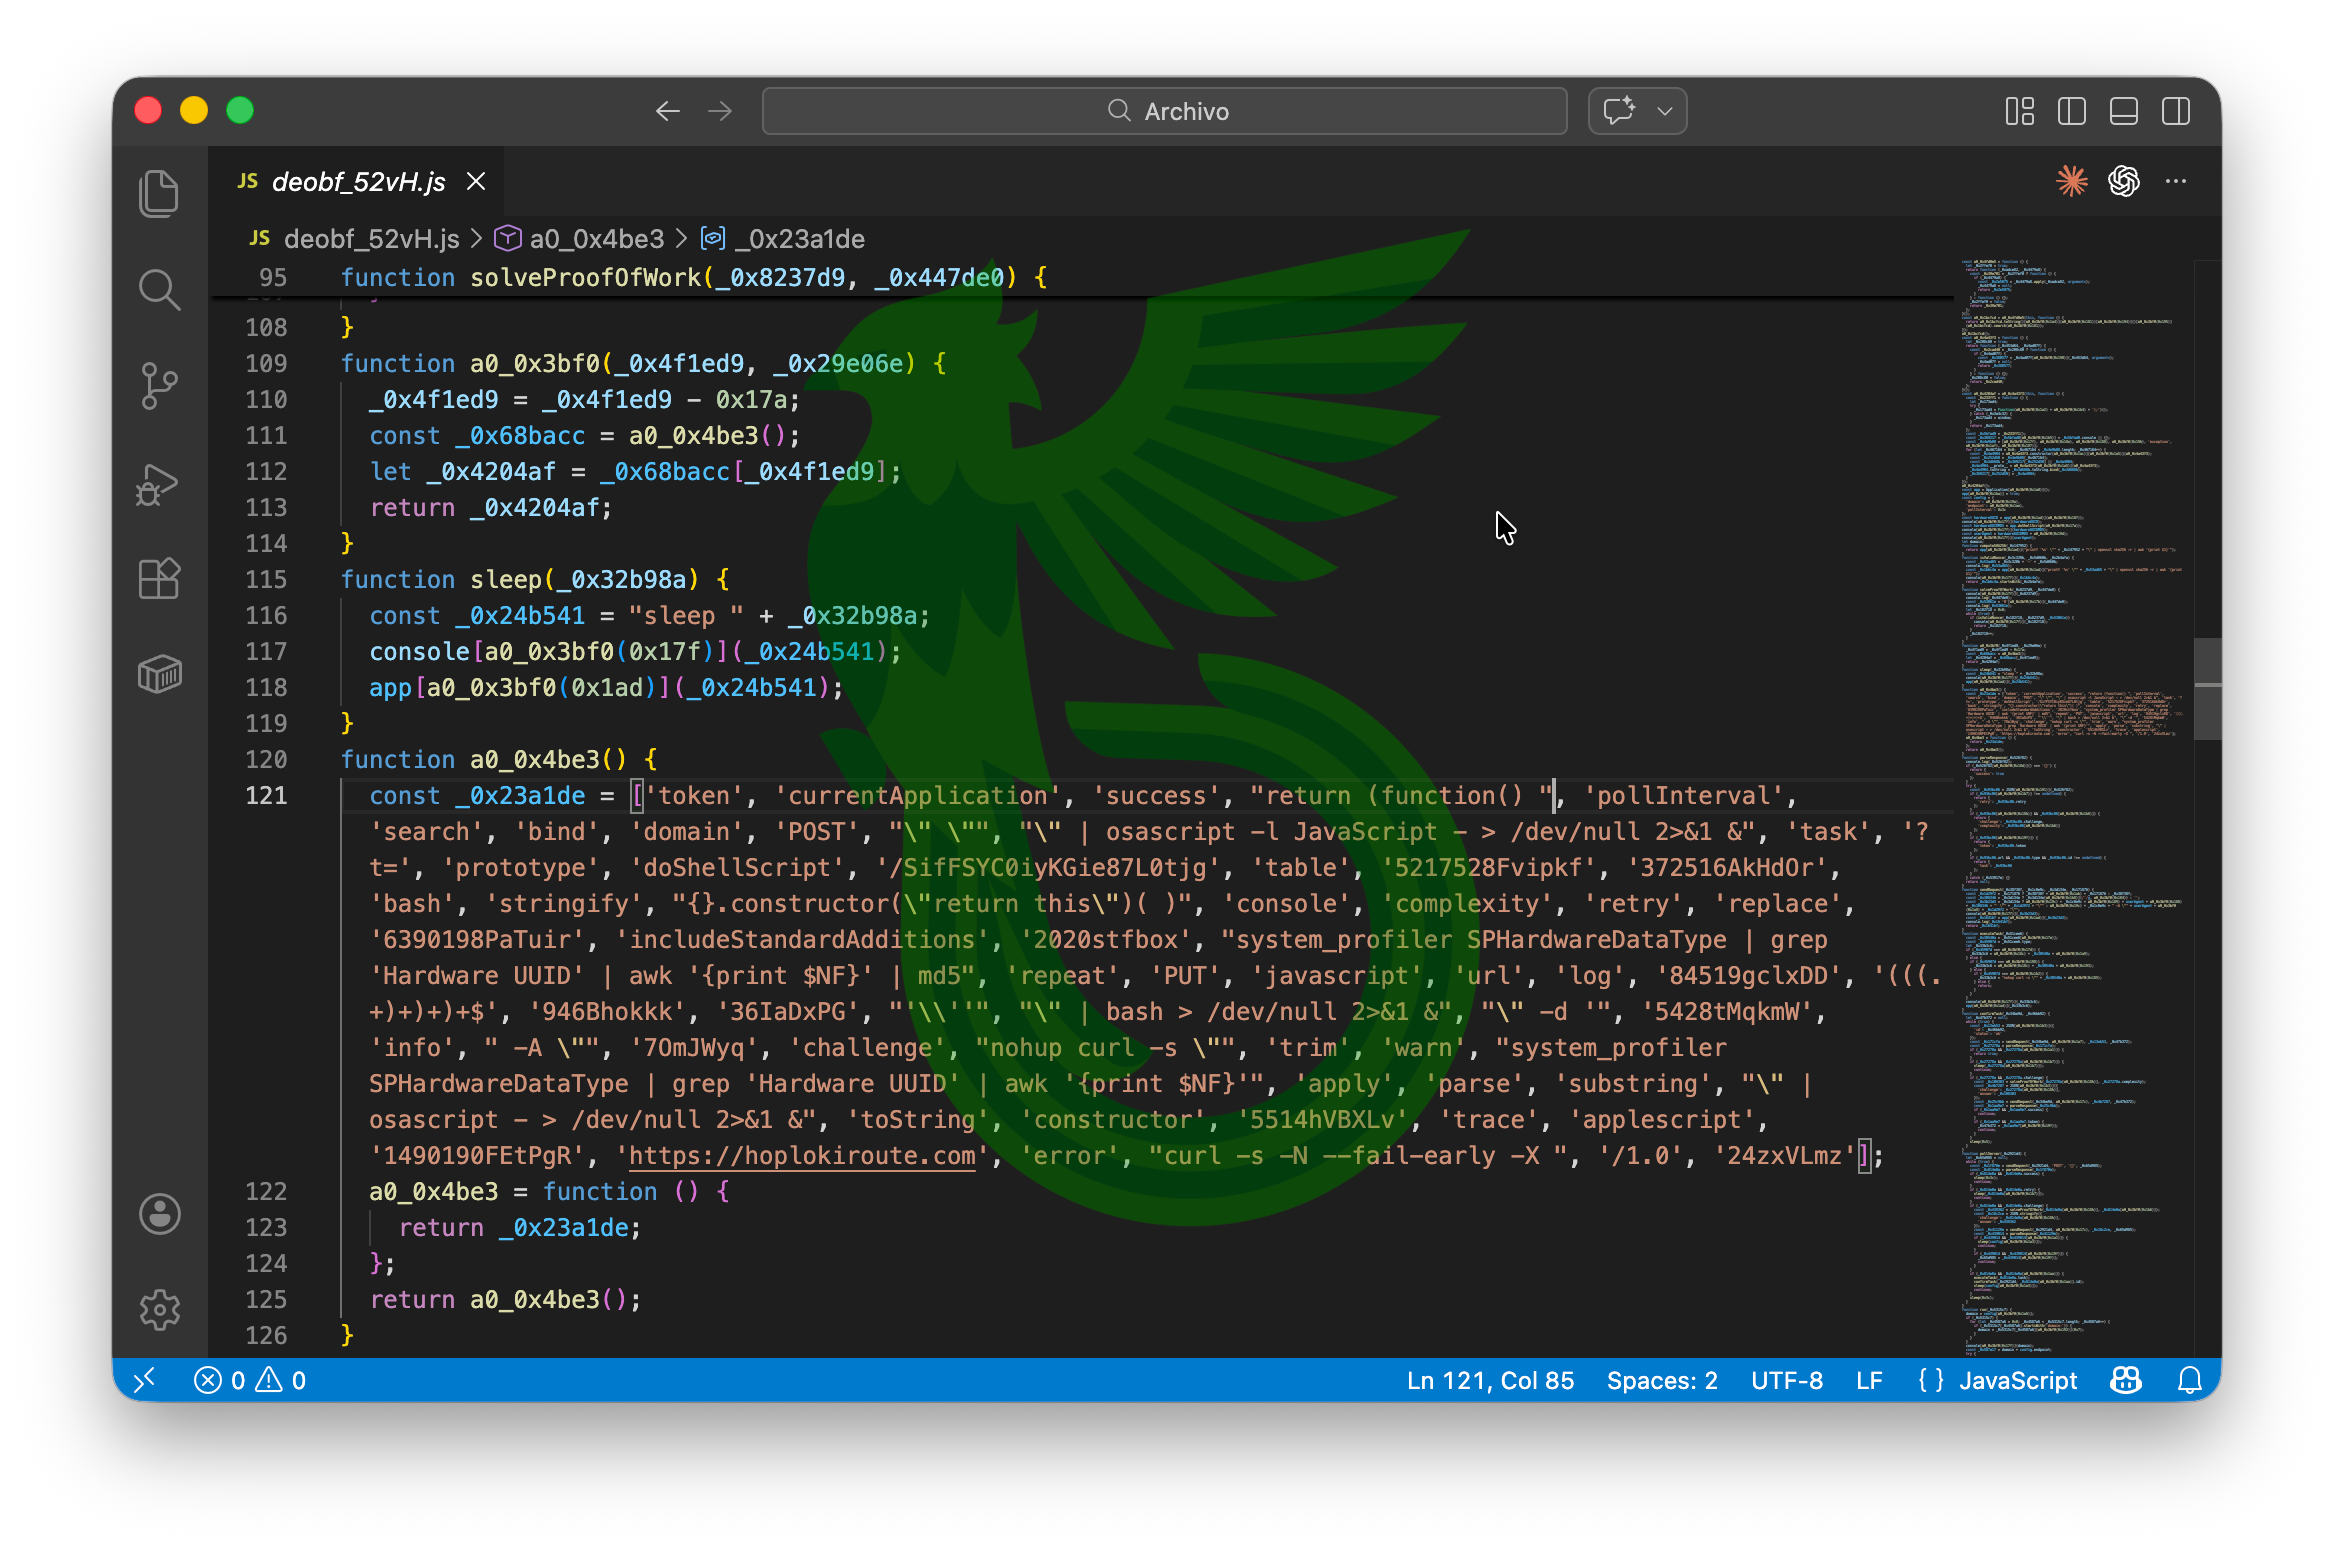2334x1550 pixels.
Task: Toggle the primary side bar layout button
Action: [x=2071, y=111]
